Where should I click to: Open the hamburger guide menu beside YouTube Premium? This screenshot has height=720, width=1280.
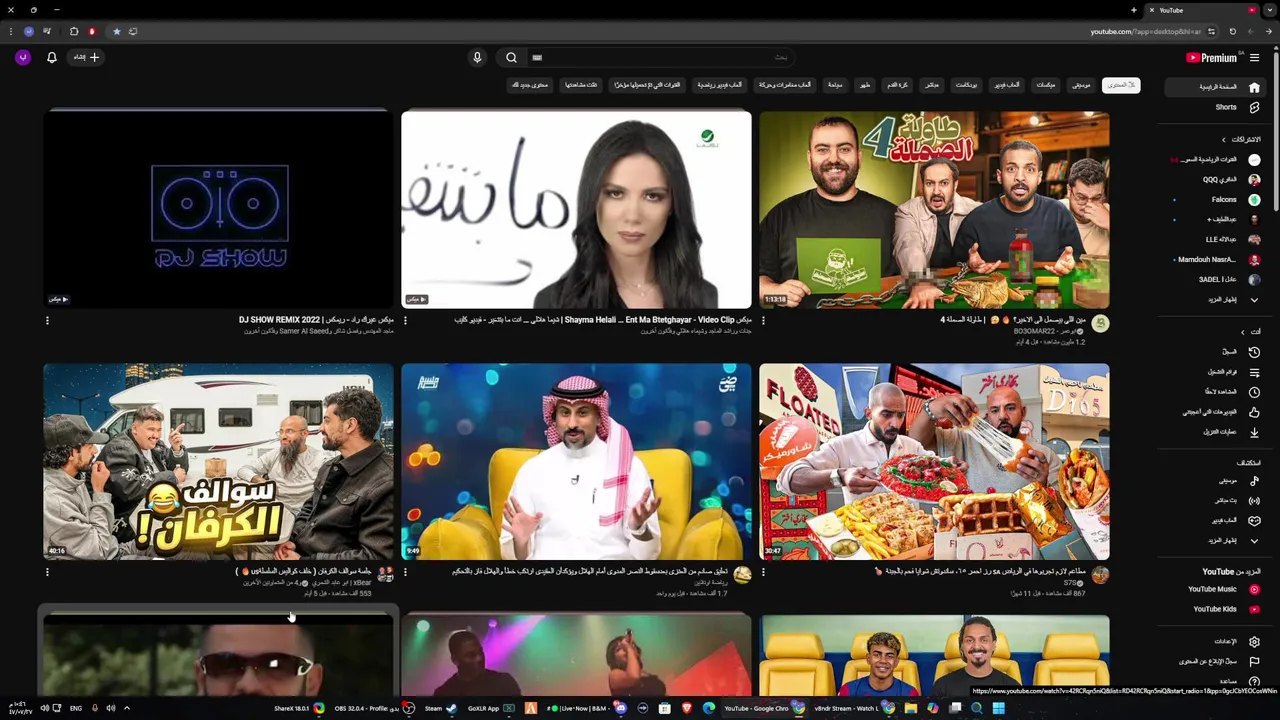tap(1254, 58)
